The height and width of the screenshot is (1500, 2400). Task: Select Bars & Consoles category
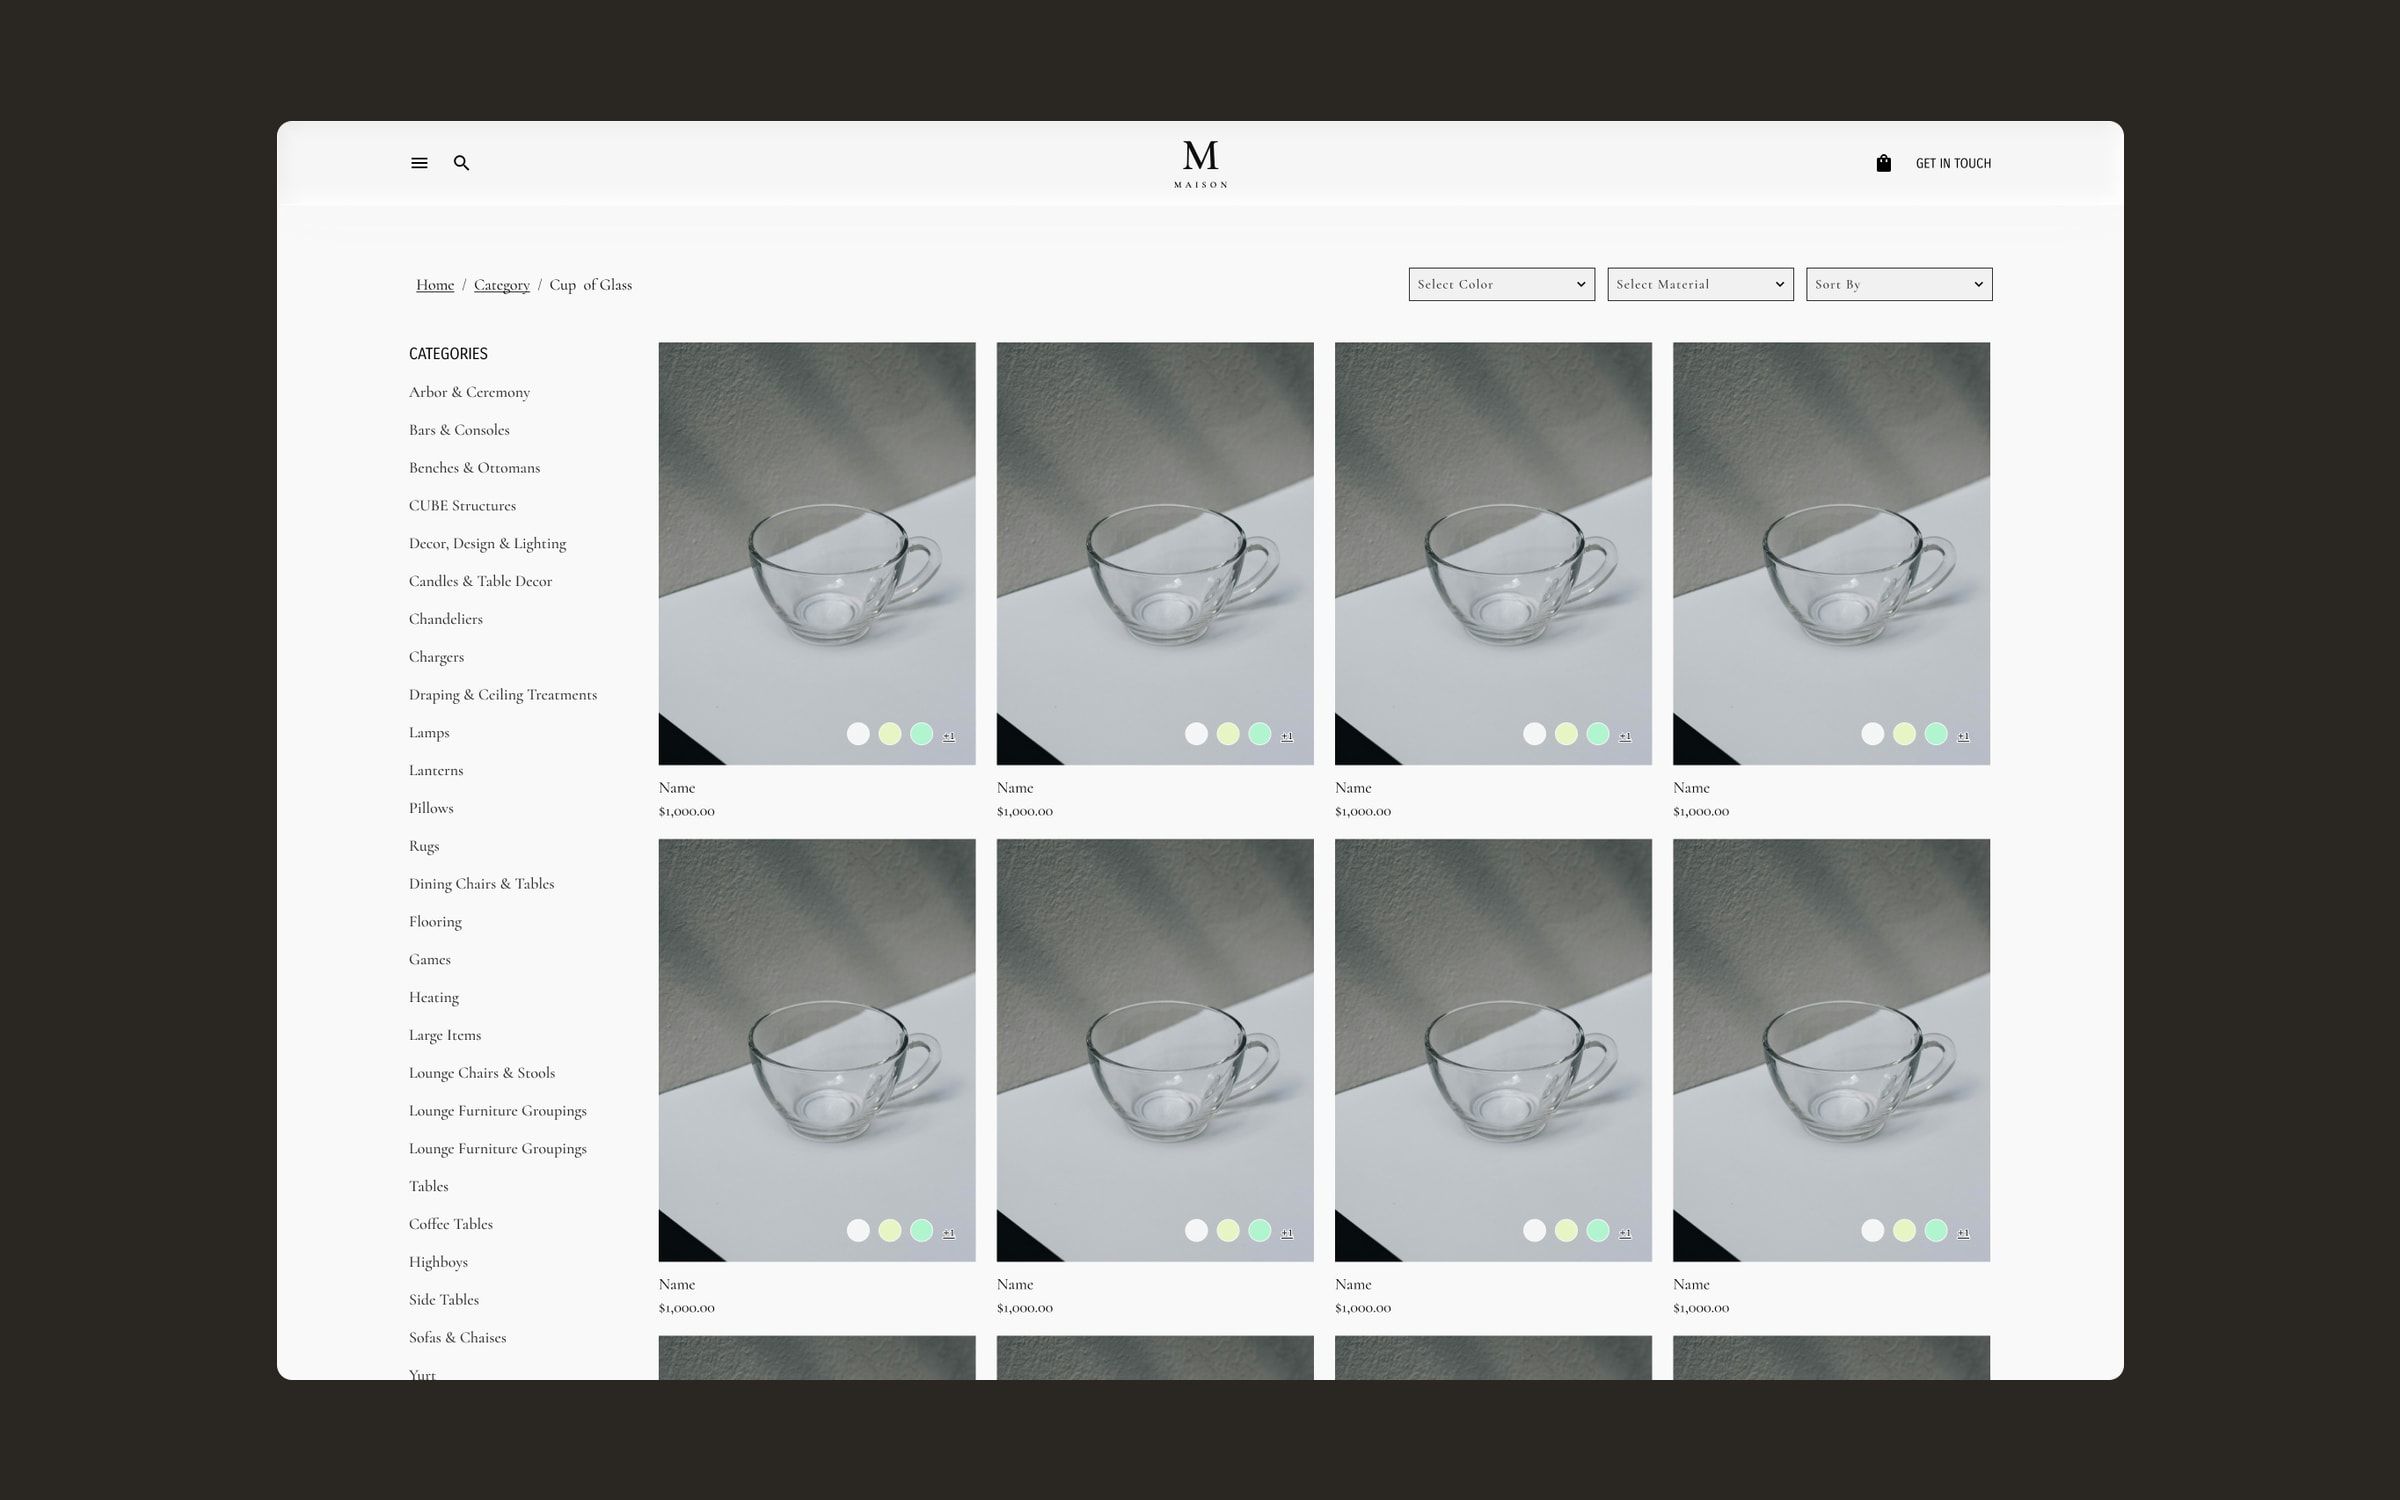459,430
